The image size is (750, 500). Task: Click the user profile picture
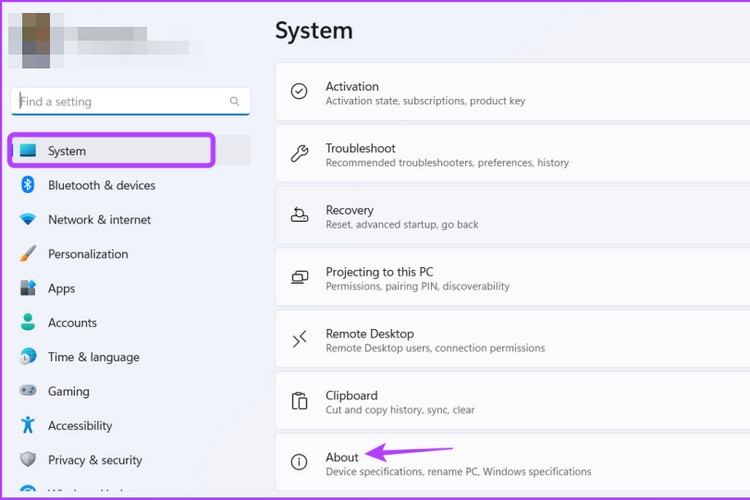tap(36, 40)
